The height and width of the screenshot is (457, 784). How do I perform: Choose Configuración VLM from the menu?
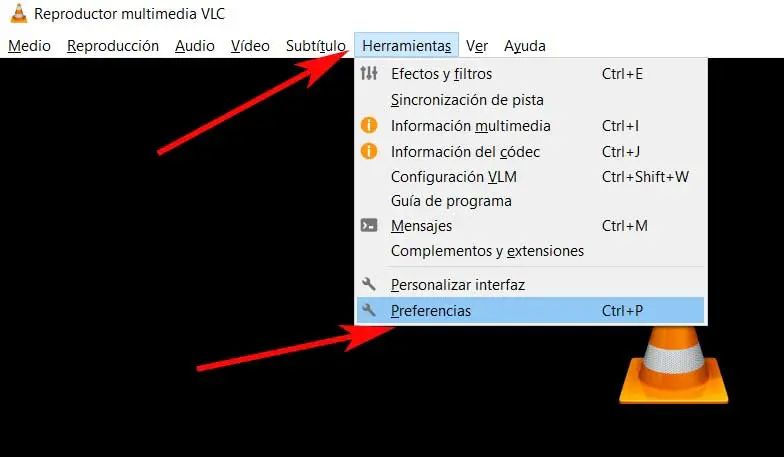tap(530, 176)
